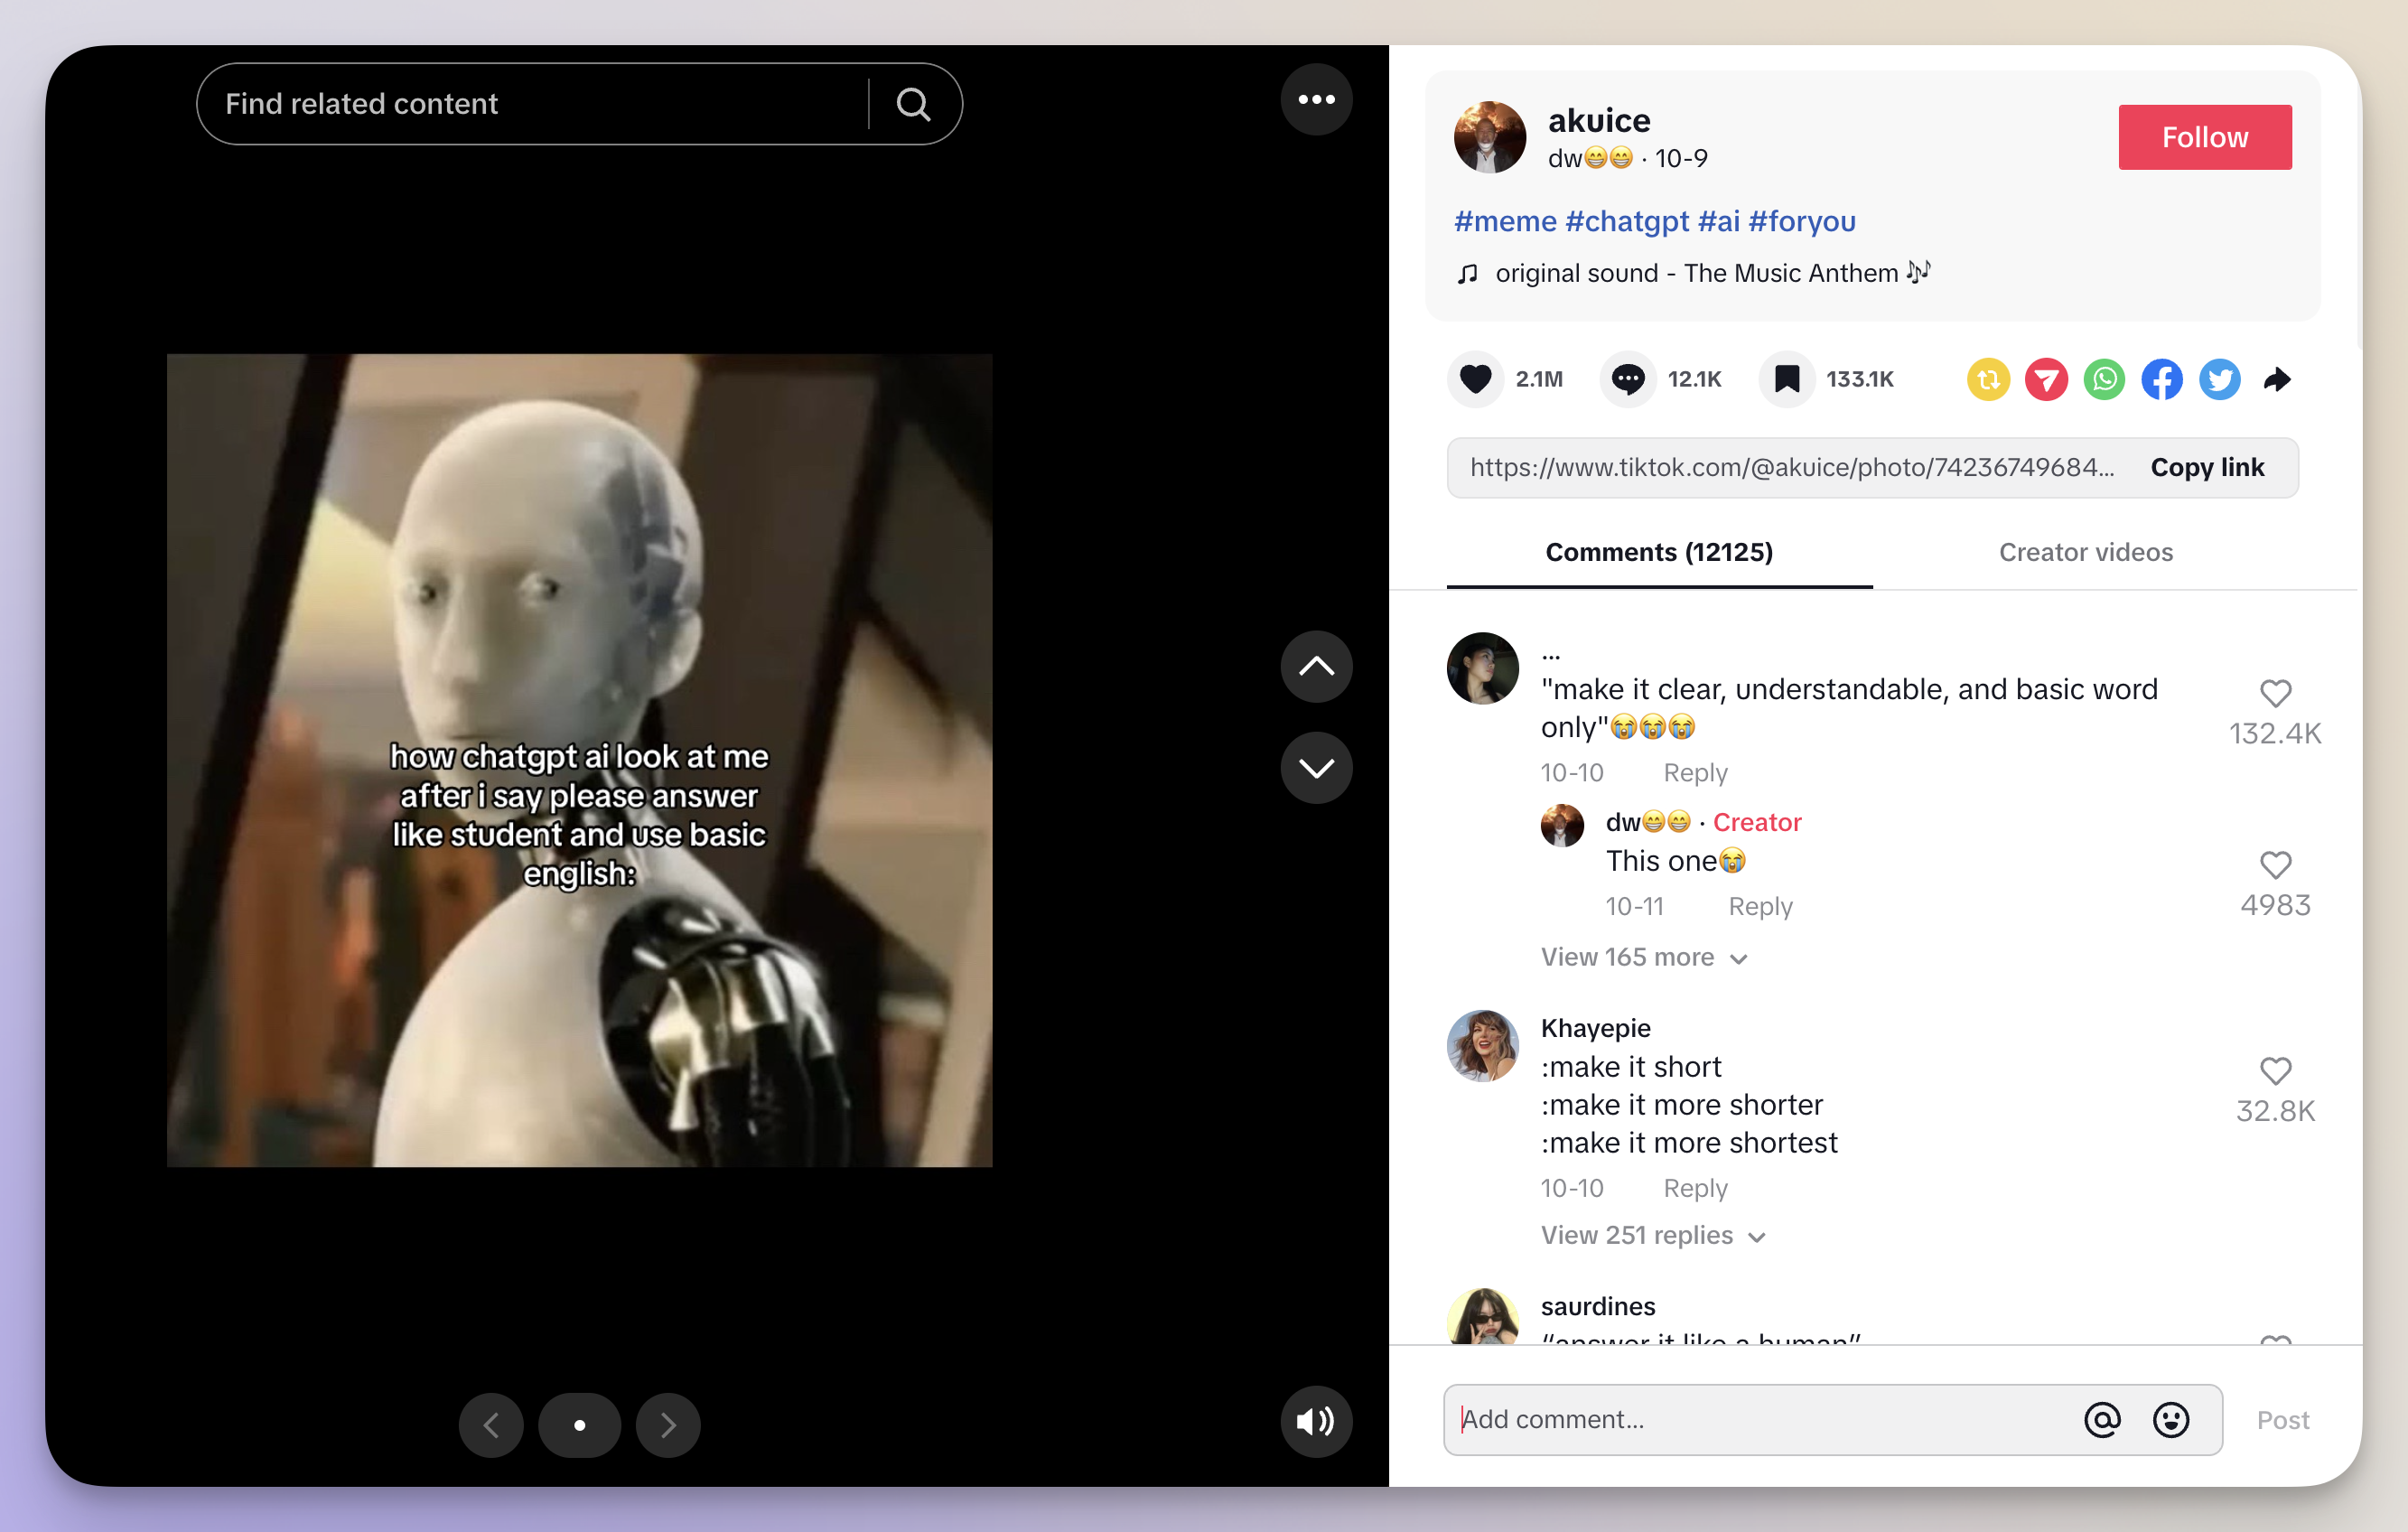2408x1532 pixels.
Task: Open creator dw reply avatar
Action: pos(1561,825)
